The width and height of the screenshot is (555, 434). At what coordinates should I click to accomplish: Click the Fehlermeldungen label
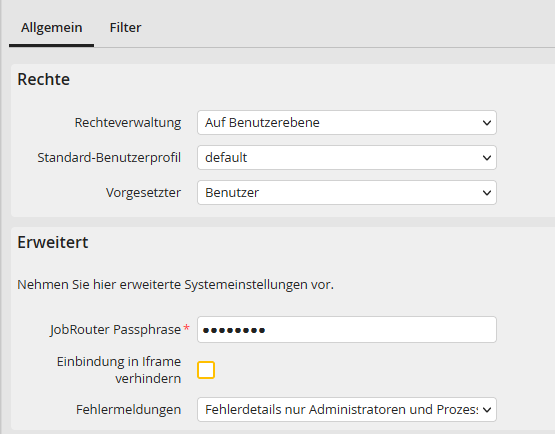click(128, 410)
